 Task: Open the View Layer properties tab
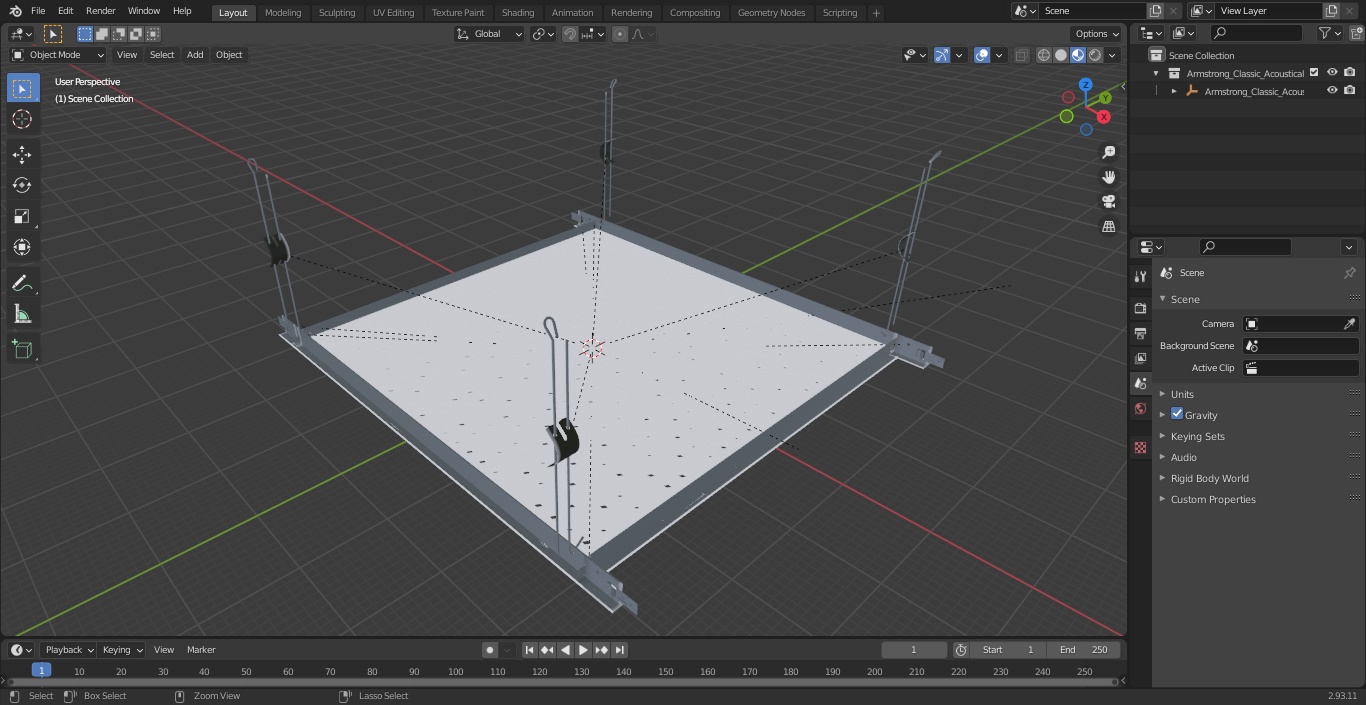1140,358
